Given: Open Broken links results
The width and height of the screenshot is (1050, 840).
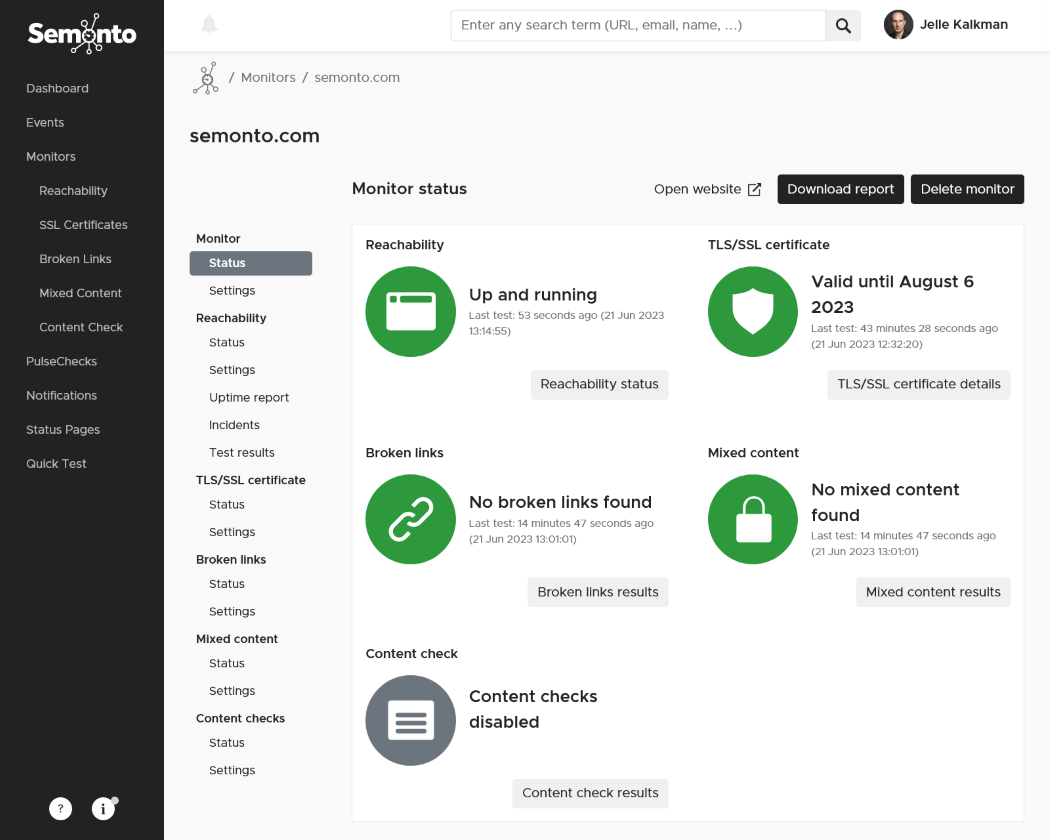Looking at the screenshot, I should (x=598, y=592).
